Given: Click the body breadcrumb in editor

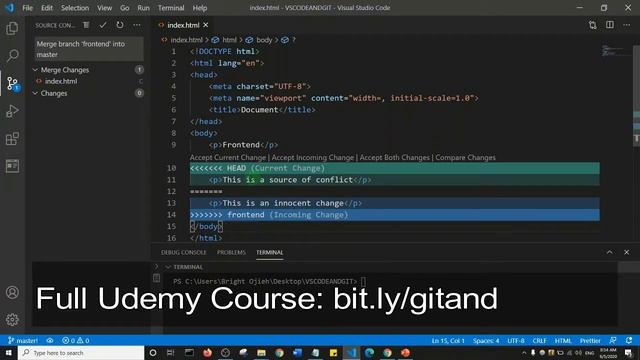Looking at the screenshot, I should 264,40.
